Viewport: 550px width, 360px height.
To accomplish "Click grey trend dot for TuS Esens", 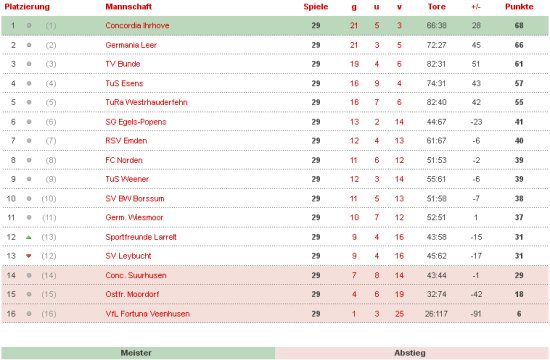I will pos(29,83).
